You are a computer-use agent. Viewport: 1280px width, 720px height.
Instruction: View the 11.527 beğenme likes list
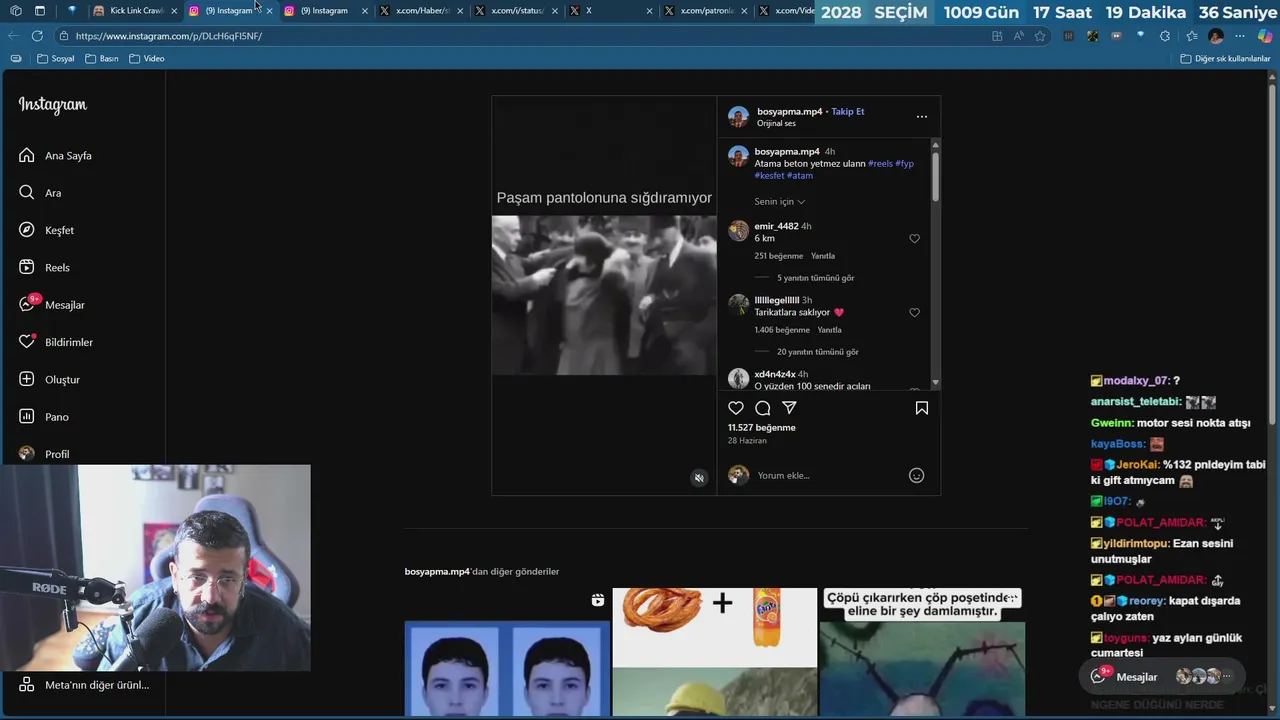coord(762,428)
